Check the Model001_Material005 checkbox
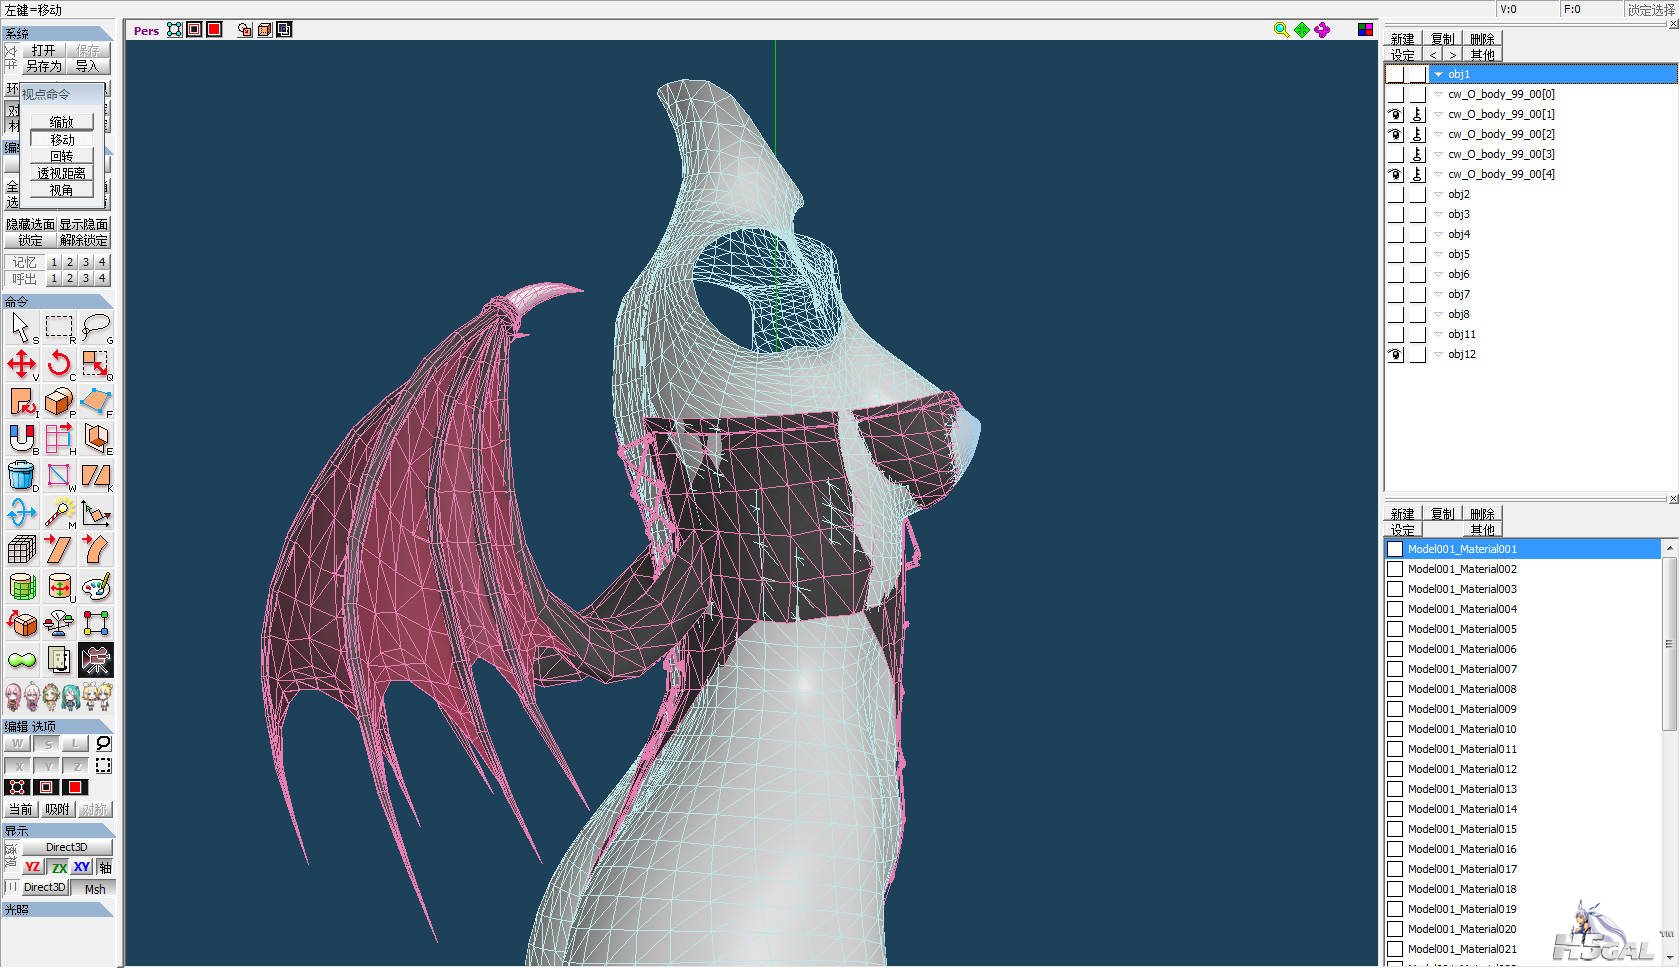Screen dimensions: 1680x968 (1395, 629)
